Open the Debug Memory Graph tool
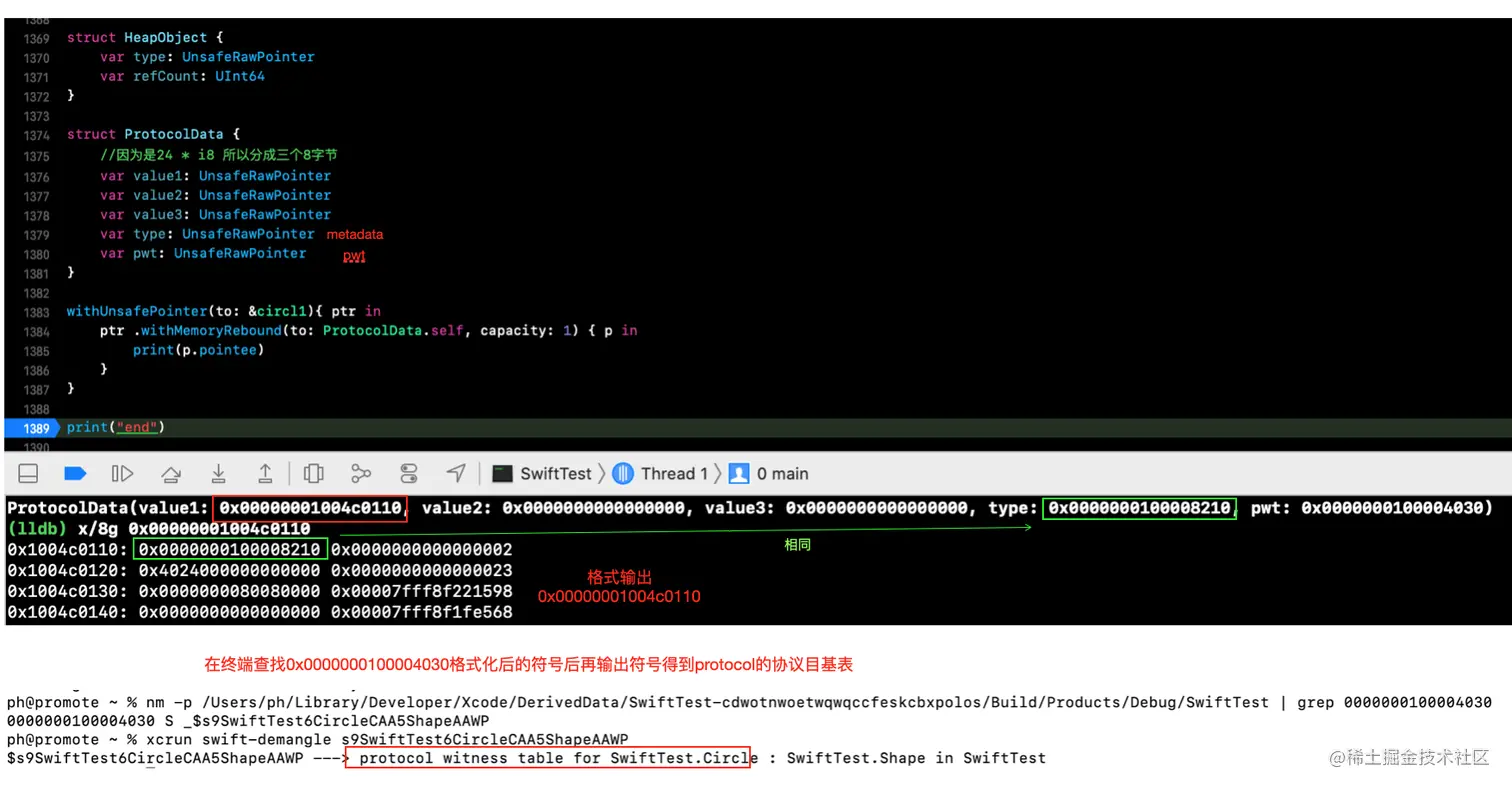 click(361, 473)
